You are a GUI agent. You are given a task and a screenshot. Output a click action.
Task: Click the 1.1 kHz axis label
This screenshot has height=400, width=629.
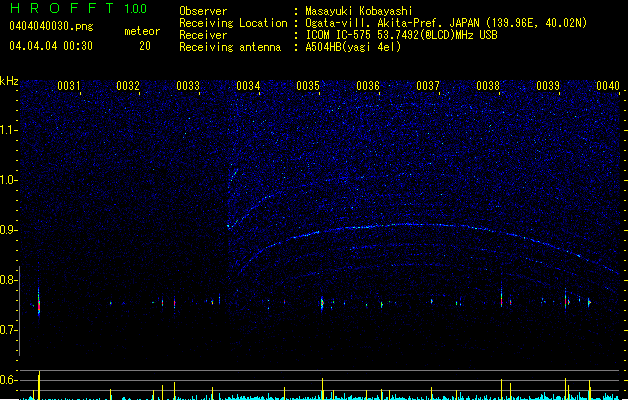[x=9, y=130]
